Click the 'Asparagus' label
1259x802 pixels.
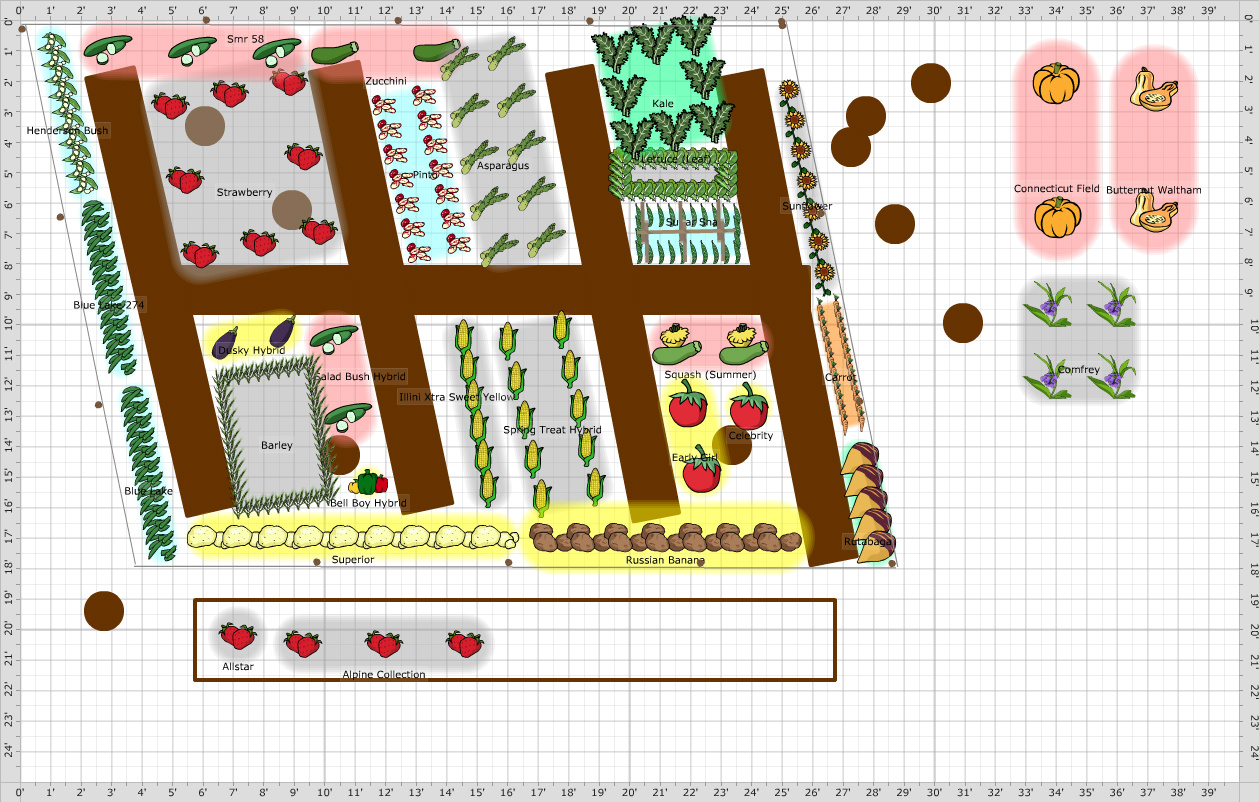(503, 165)
